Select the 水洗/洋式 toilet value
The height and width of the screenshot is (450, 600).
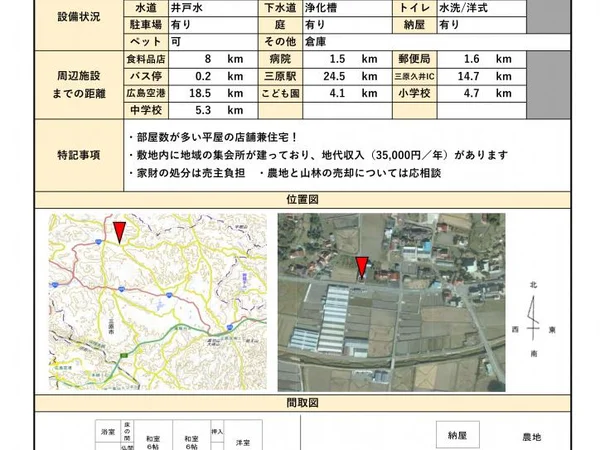pyautogui.click(x=463, y=8)
